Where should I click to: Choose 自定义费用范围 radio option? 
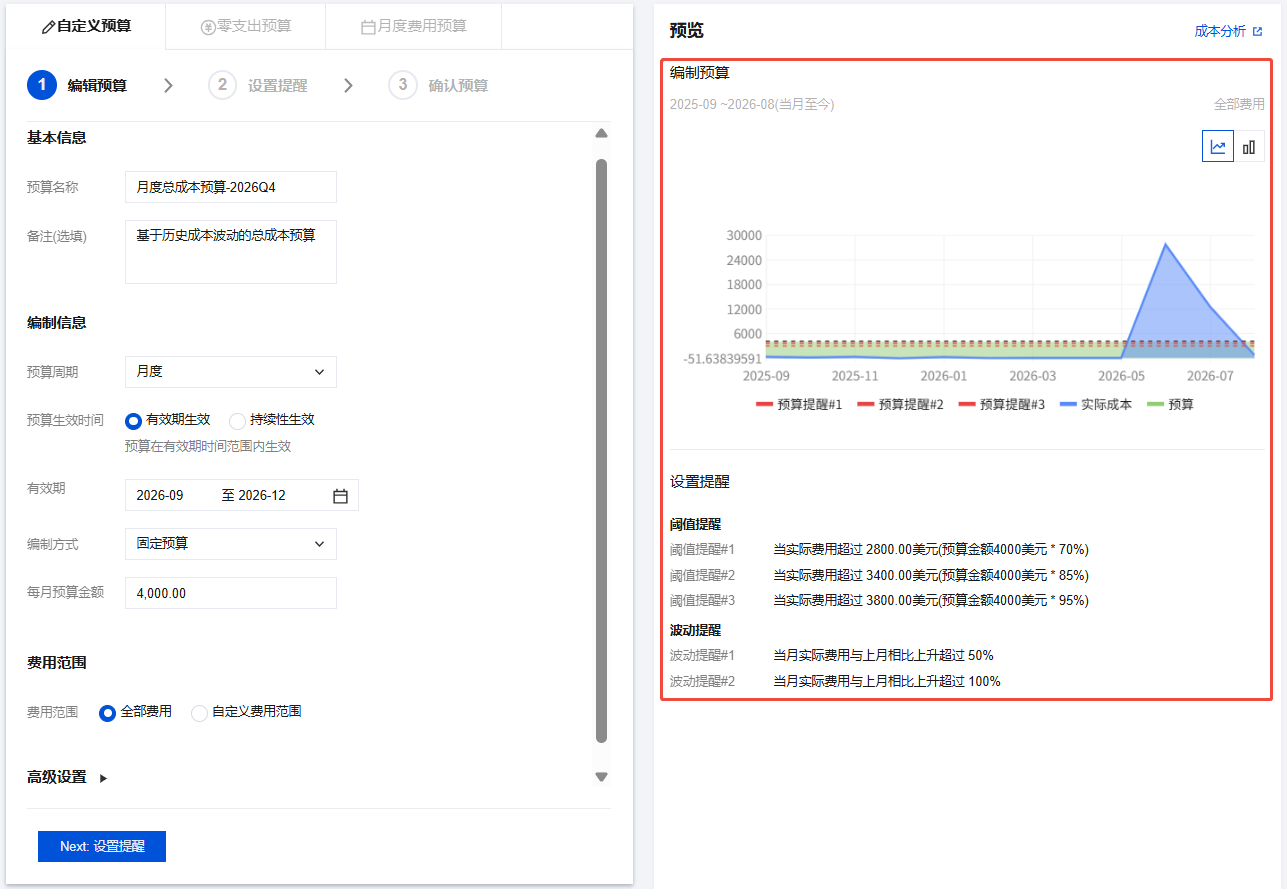point(199,713)
